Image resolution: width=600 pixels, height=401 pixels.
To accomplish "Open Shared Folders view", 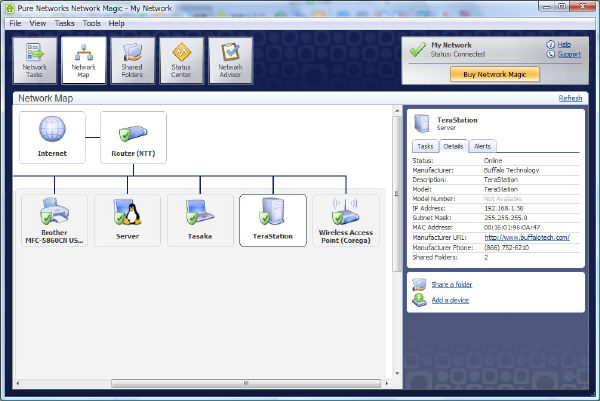I will pyautogui.click(x=132, y=60).
